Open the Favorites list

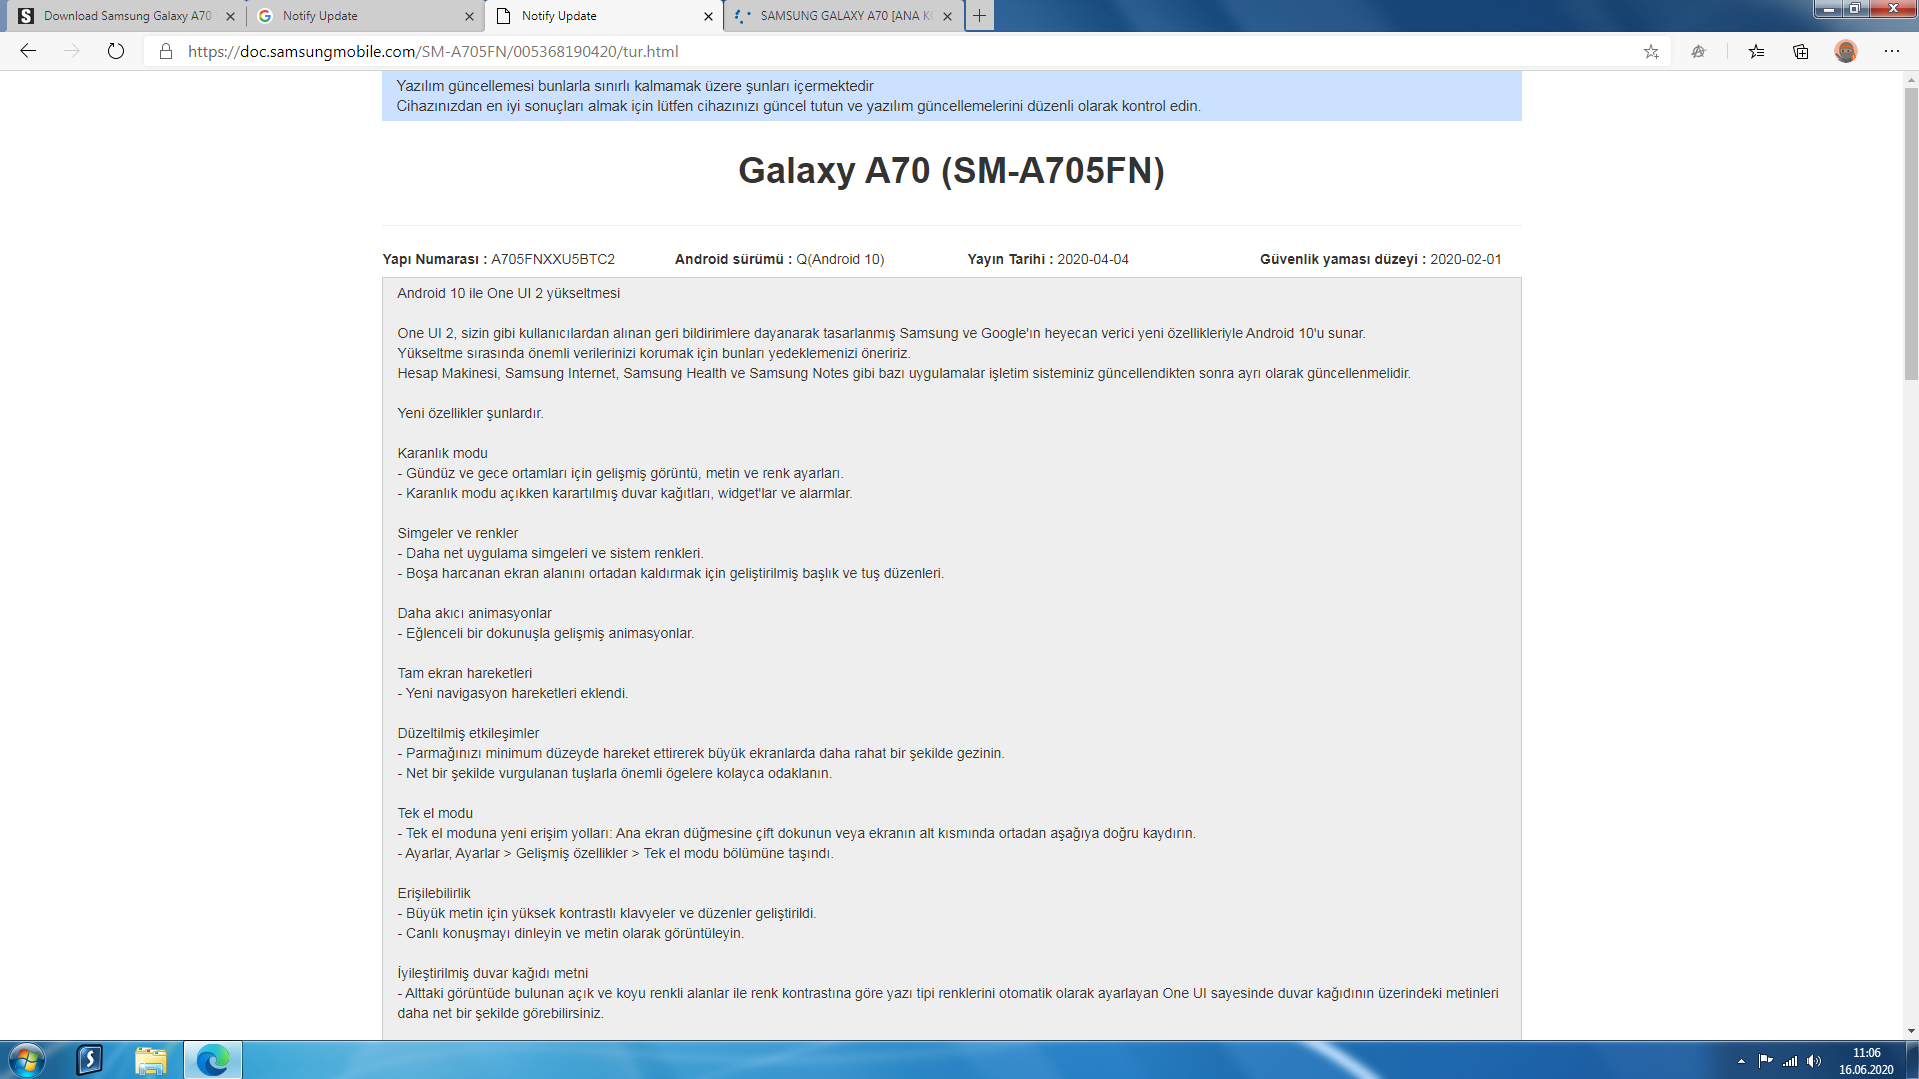[x=1756, y=51]
